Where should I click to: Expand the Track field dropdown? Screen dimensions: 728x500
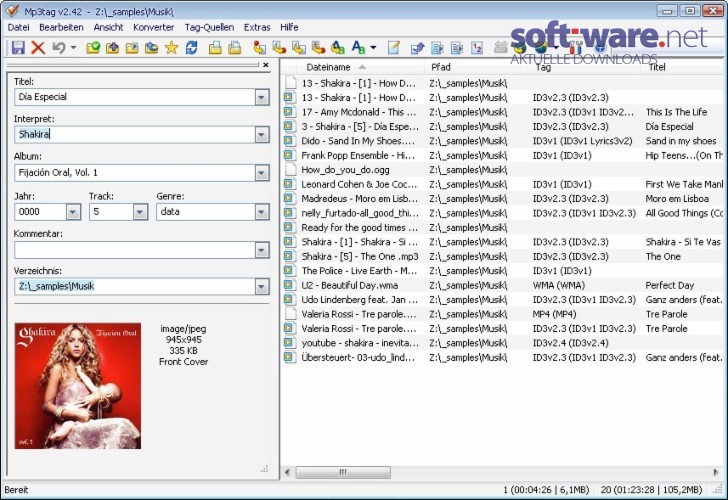pyautogui.click(x=140, y=212)
